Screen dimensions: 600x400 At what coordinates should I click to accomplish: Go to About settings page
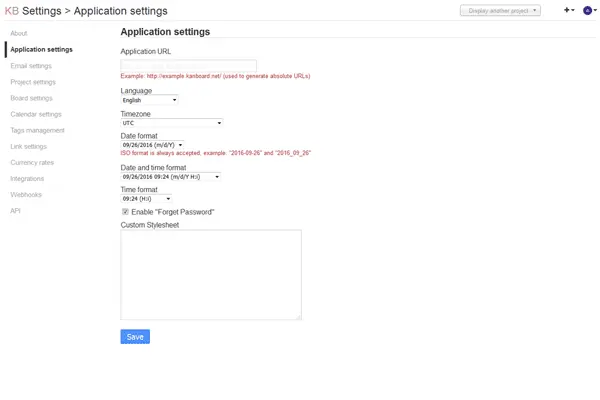click(19, 33)
